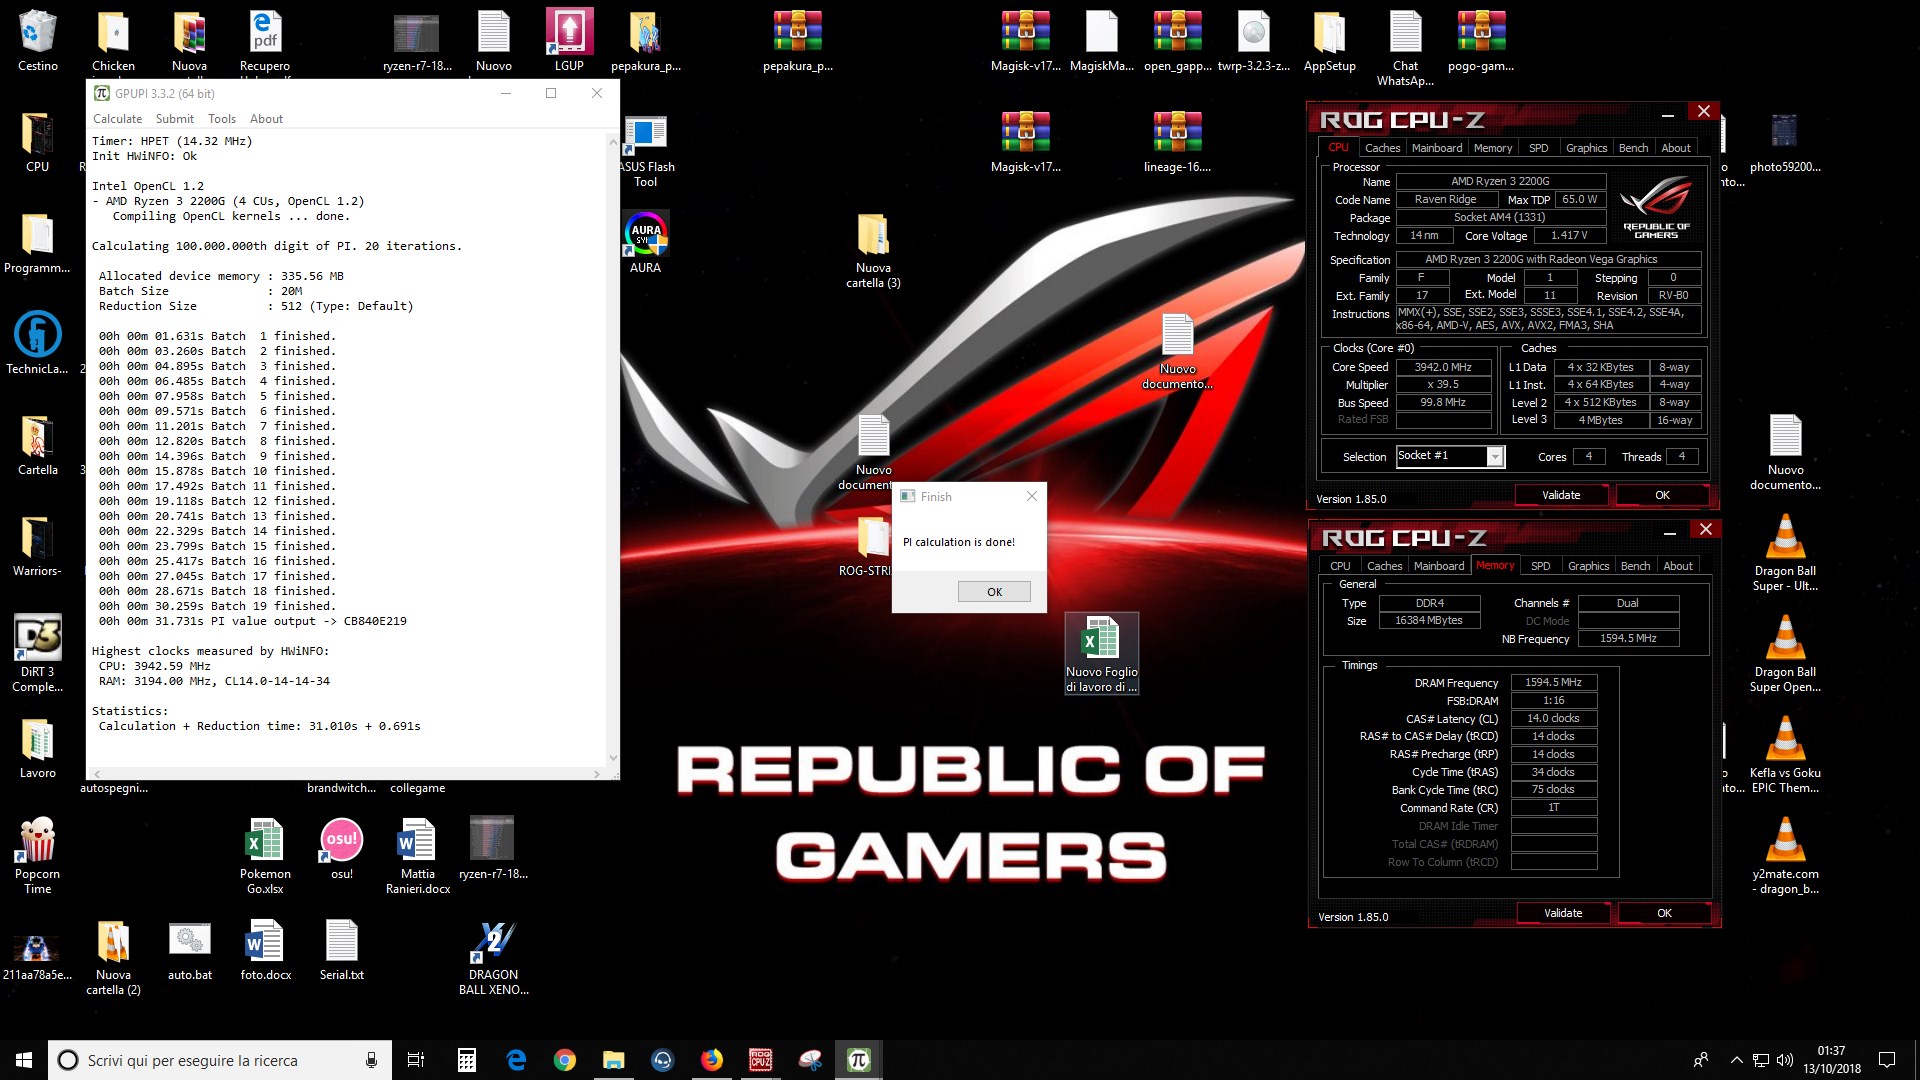Open Google Chrome from the taskbar

click(x=565, y=1060)
